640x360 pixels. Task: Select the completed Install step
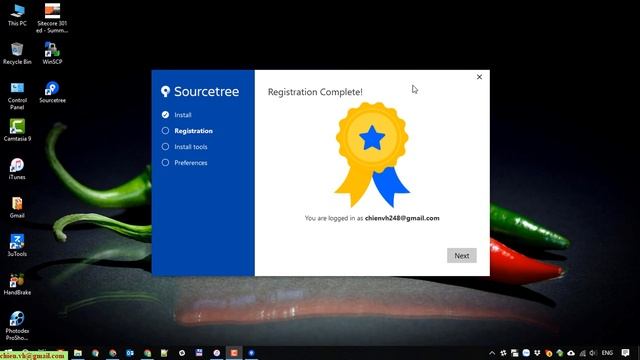coord(176,115)
